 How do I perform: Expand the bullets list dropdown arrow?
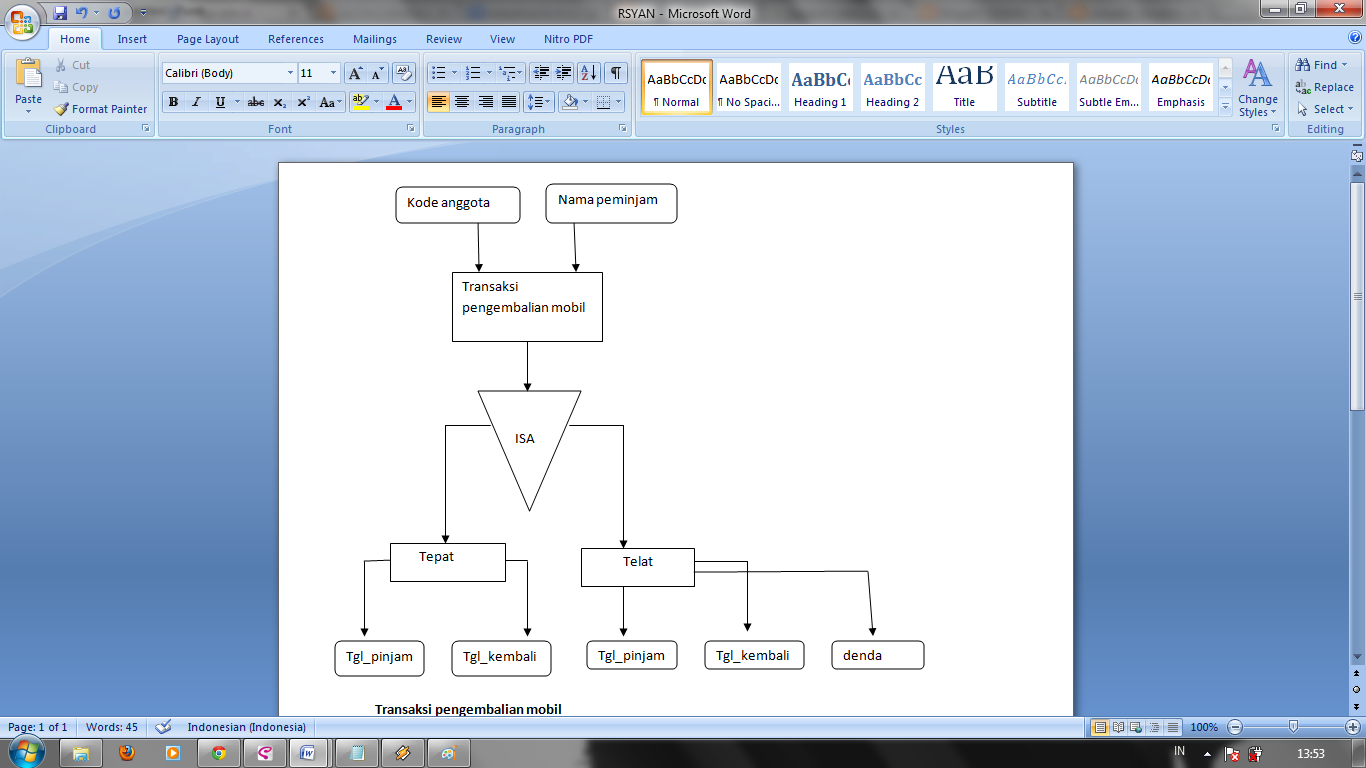[x=454, y=73]
